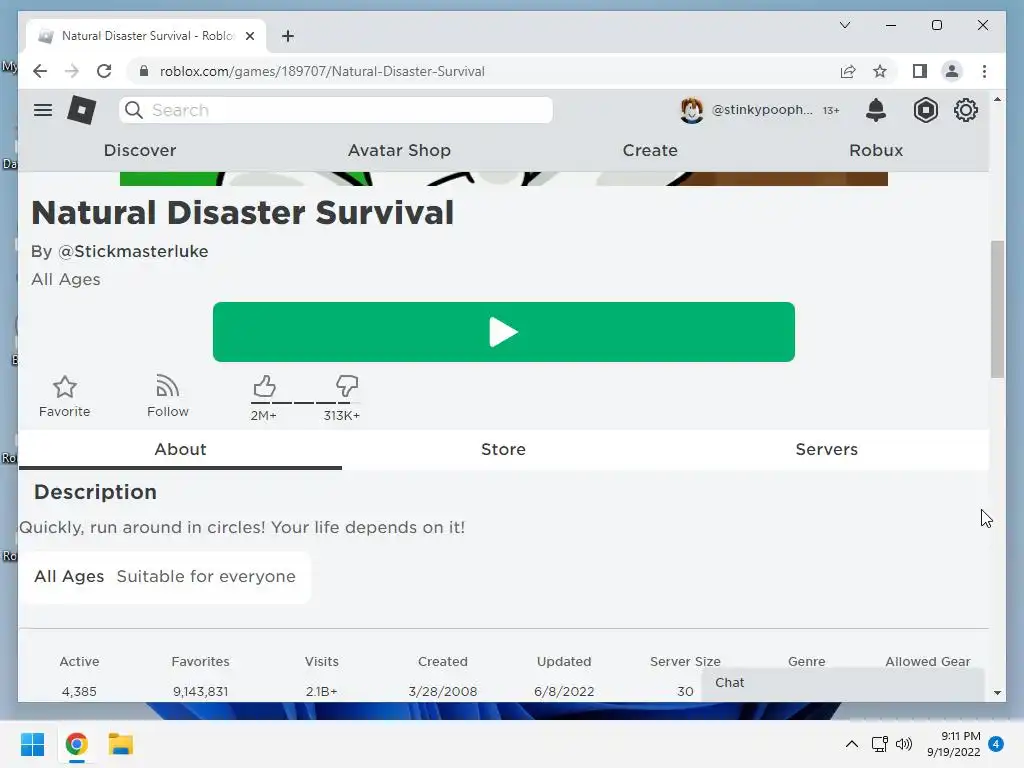Switch to the Store tab
The height and width of the screenshot is (768, 1024).
point(504,449)
